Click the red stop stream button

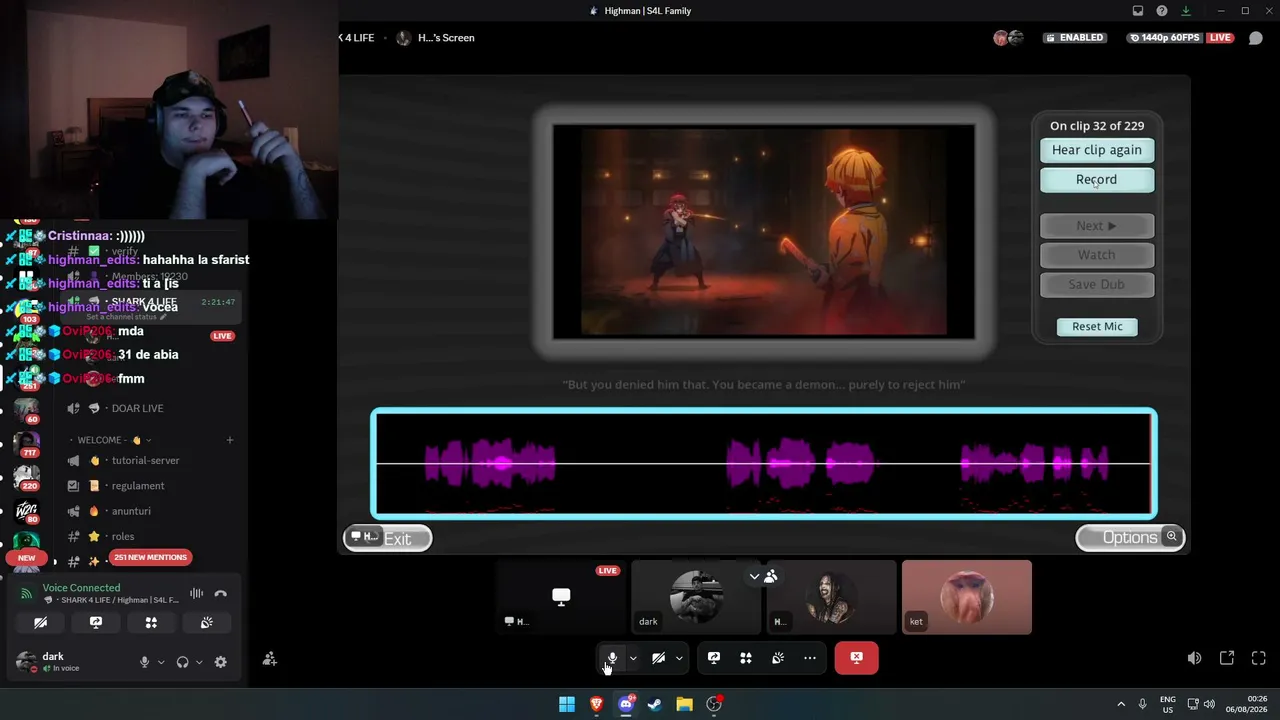(x=856, y=658)
